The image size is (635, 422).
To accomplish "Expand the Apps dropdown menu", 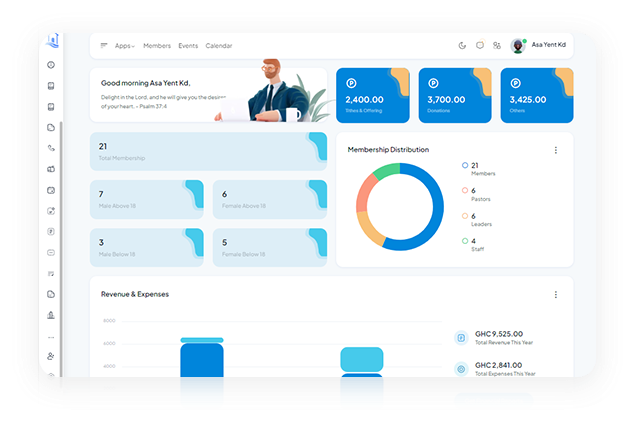I will 125,46.
